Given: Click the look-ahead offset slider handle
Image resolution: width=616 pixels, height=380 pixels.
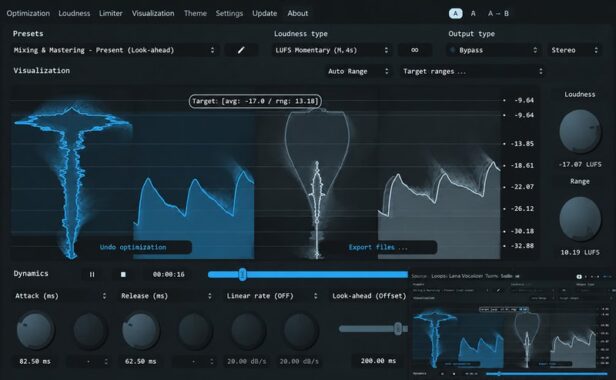Looking at the screenshot, I should point(398,329).
